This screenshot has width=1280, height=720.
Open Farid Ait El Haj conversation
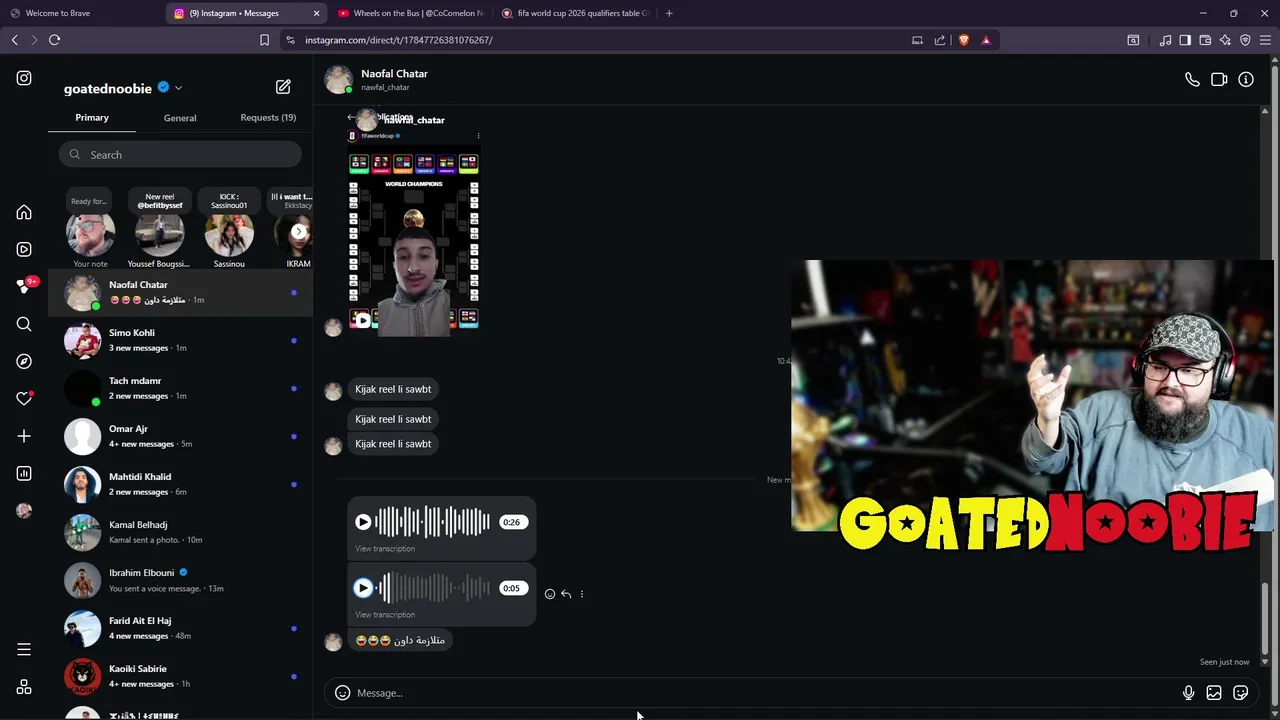(x=180, y=628)
